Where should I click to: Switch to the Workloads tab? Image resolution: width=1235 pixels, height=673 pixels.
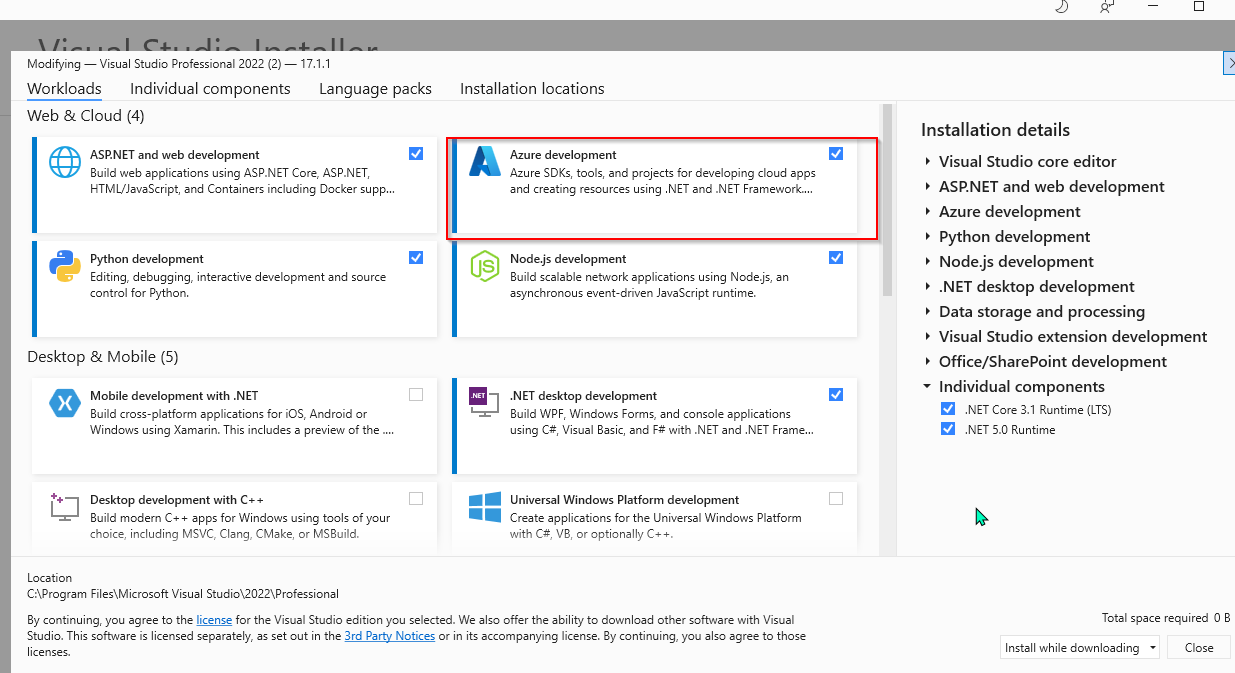pos(64,89)
